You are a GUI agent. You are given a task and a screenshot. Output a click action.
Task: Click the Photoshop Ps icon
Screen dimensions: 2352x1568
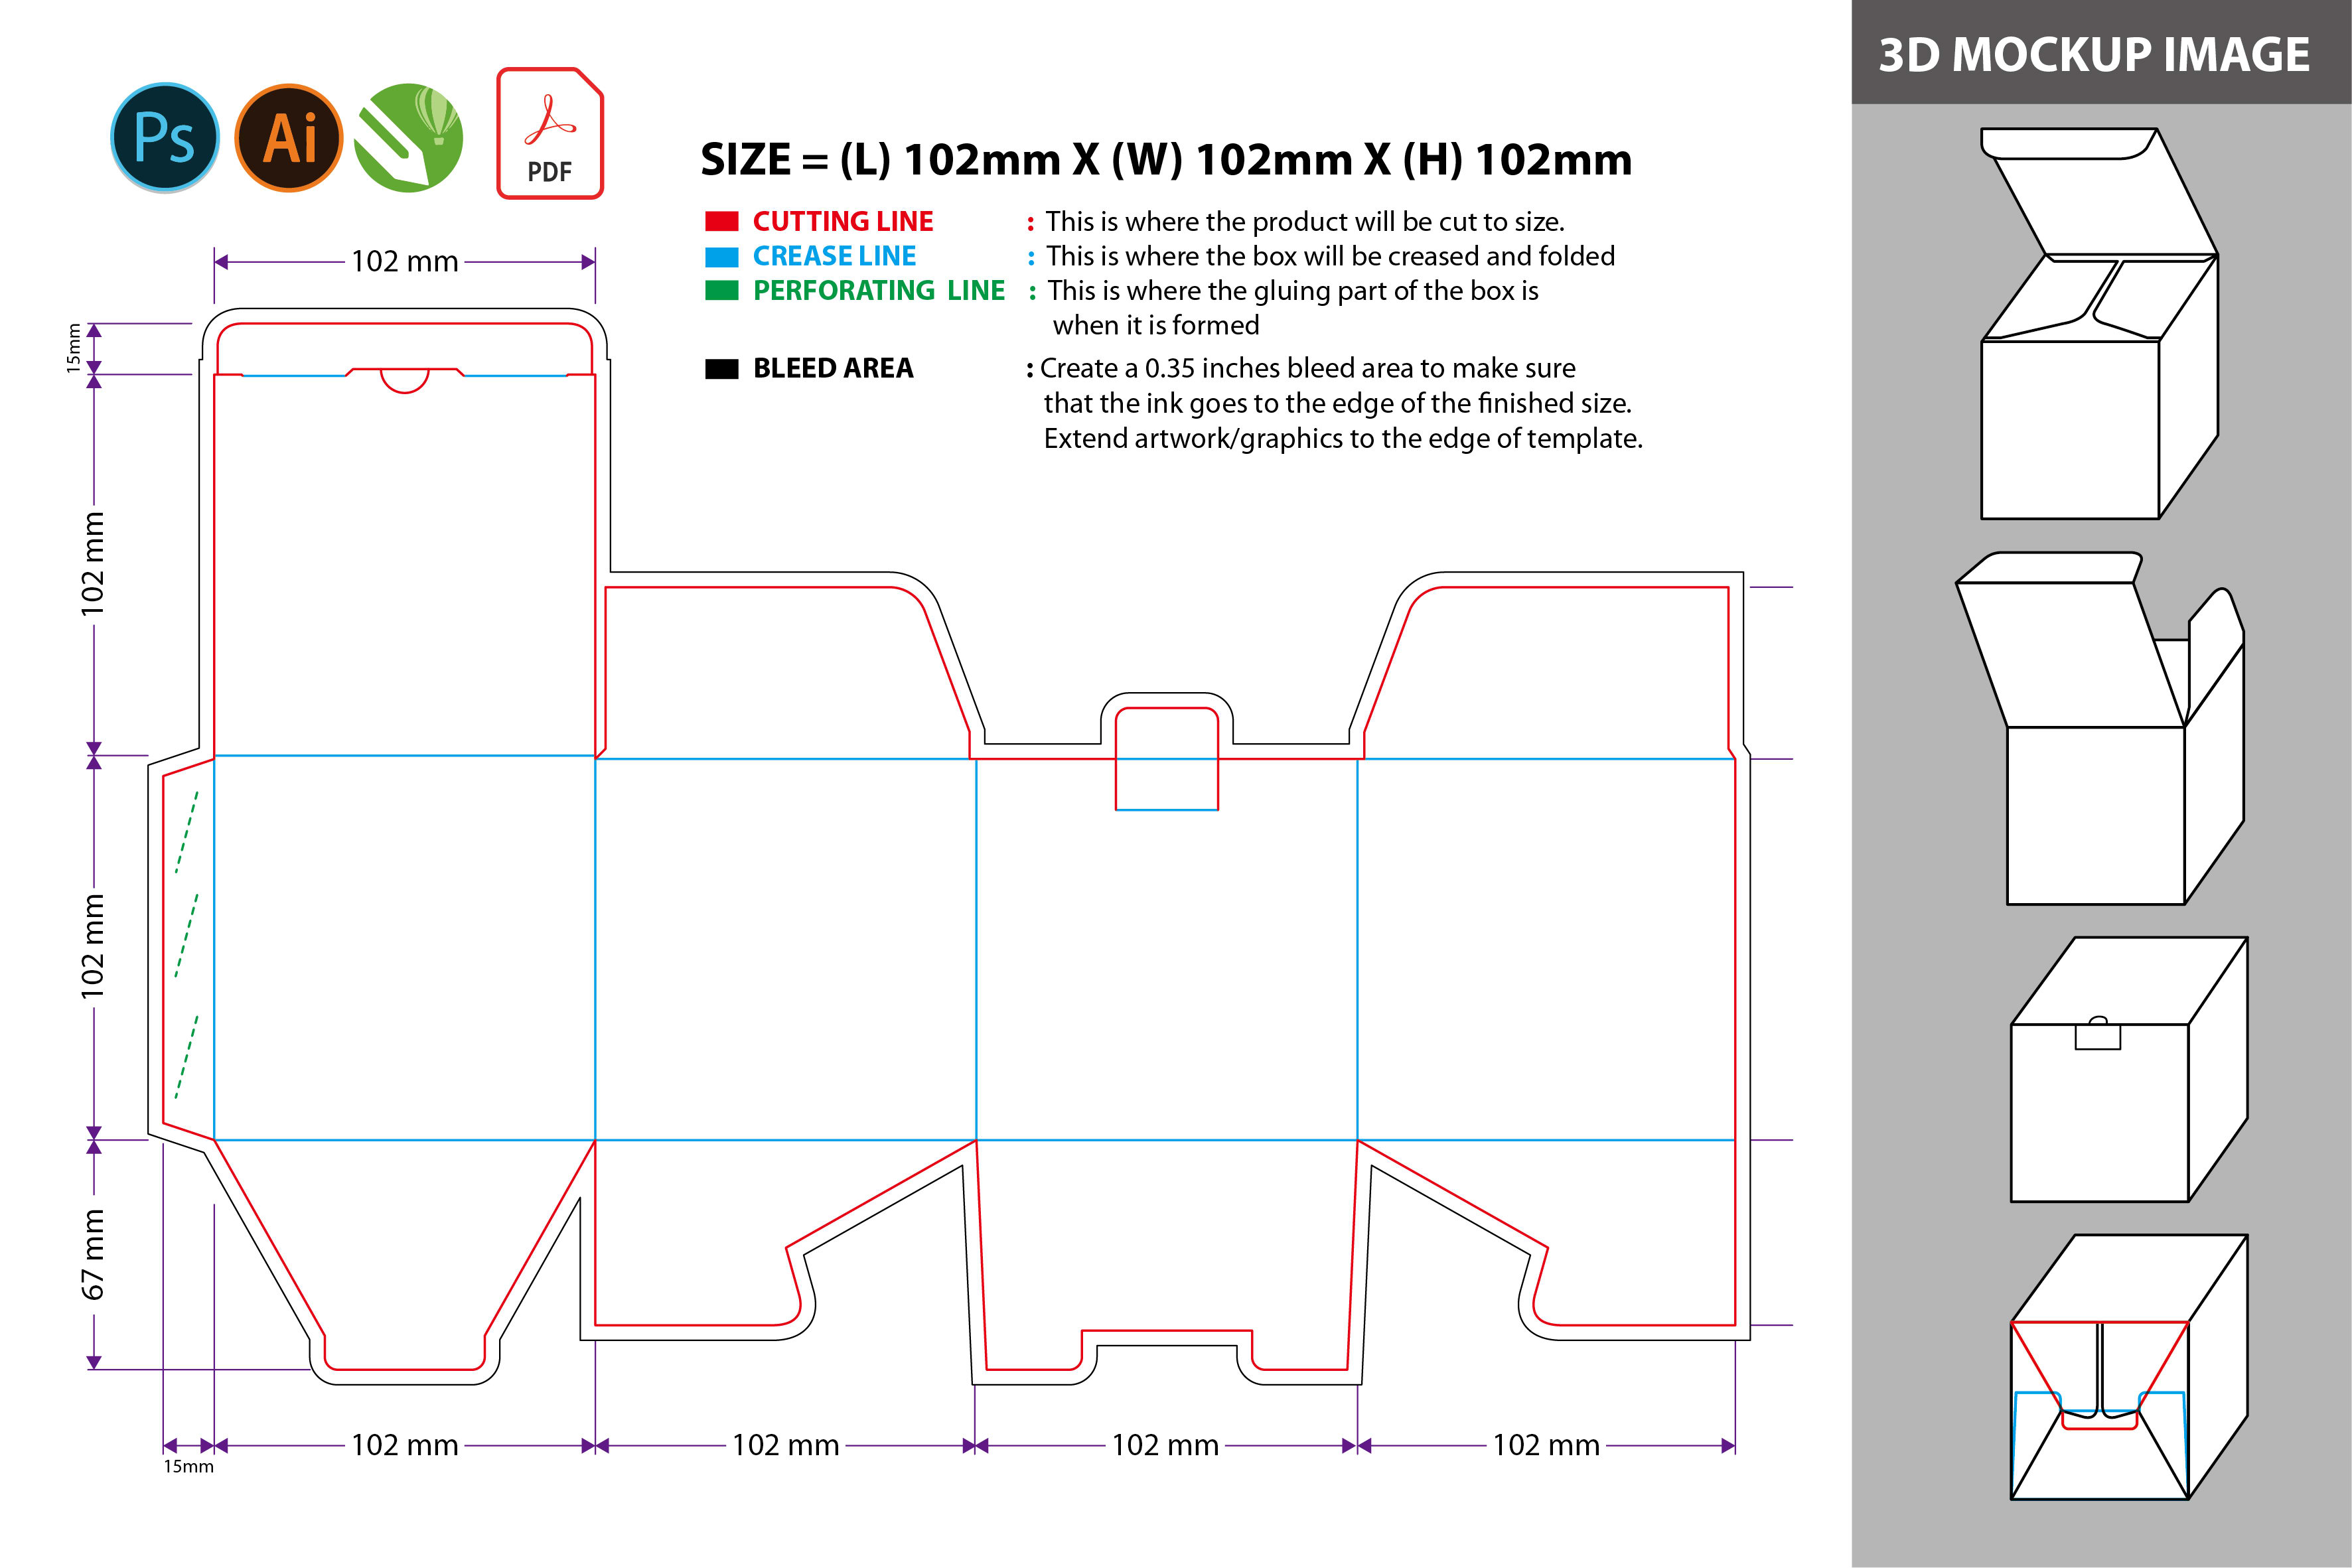[x=165, y=138]
